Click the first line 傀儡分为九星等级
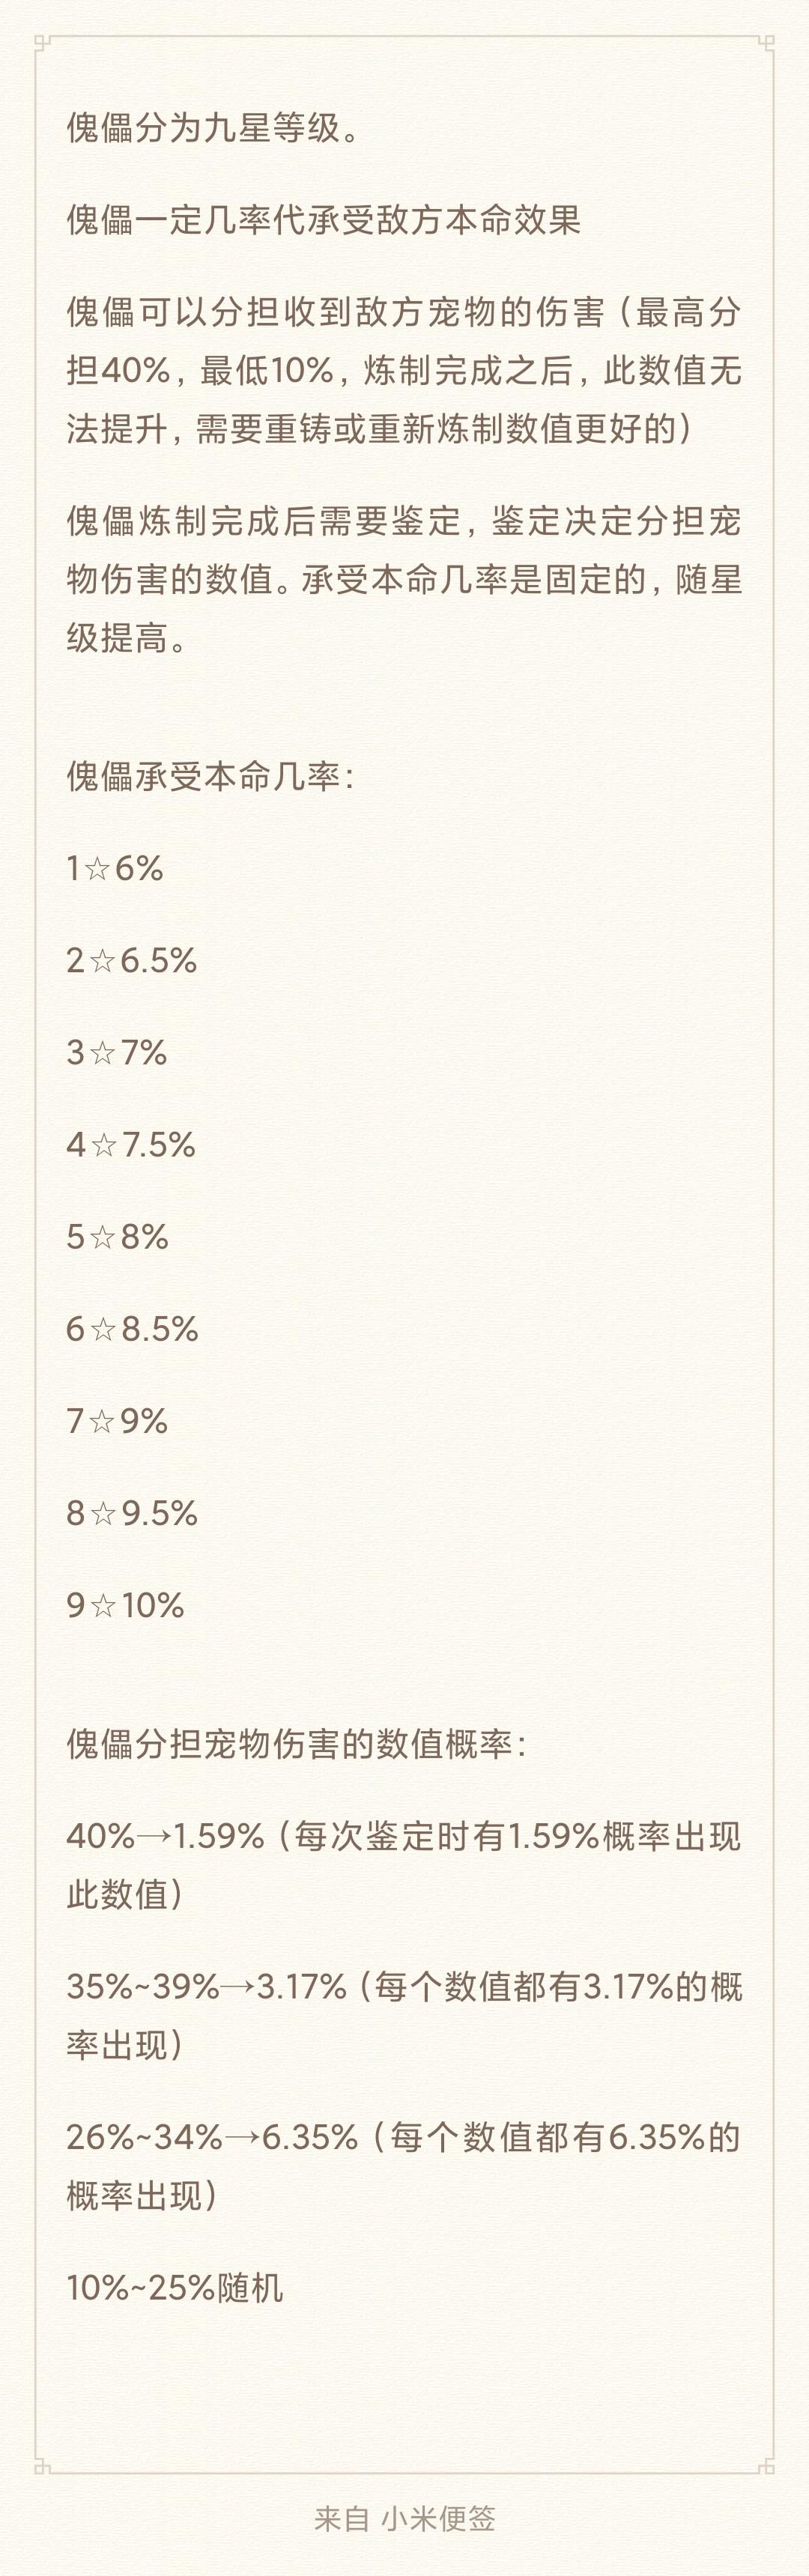 214,128
